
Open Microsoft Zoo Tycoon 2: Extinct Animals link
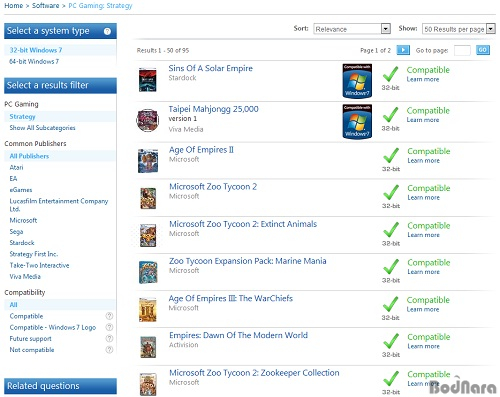pos(243,224)
